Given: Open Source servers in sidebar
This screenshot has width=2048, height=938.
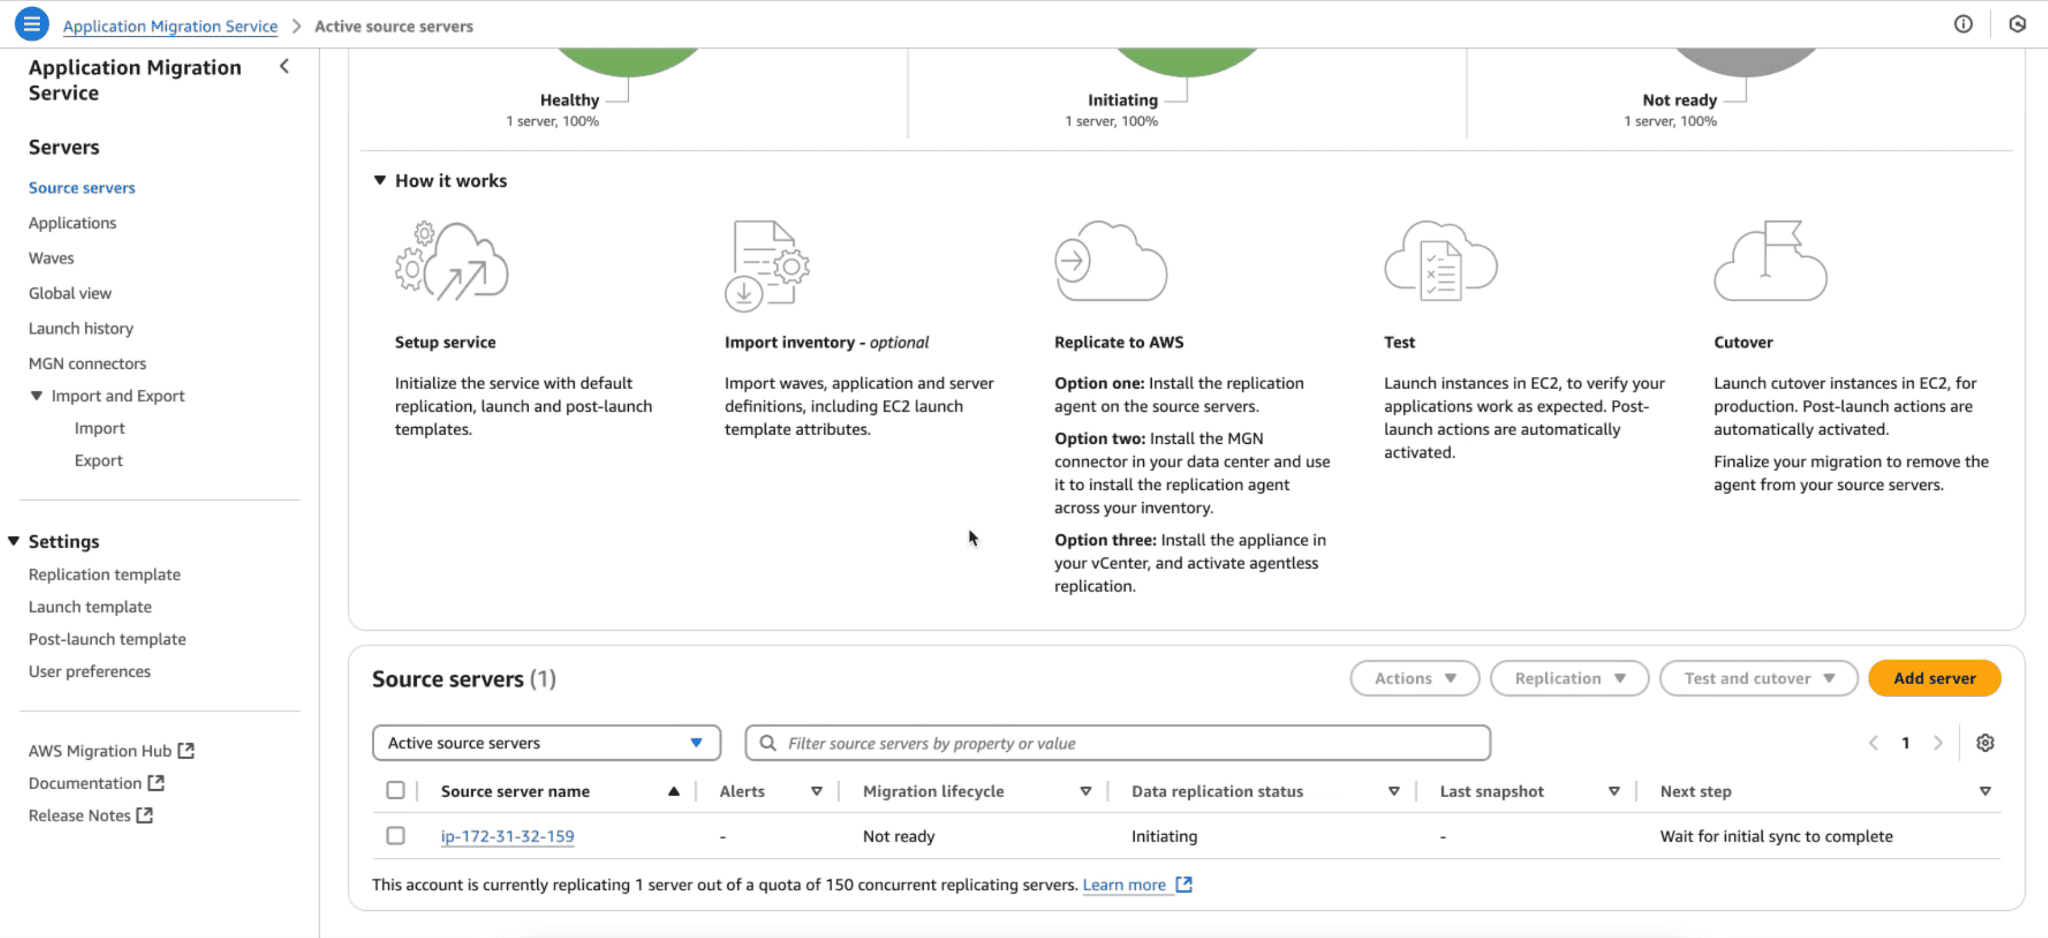Looking at the screenshot, I should pyautogui.click(x=82, y=188).
